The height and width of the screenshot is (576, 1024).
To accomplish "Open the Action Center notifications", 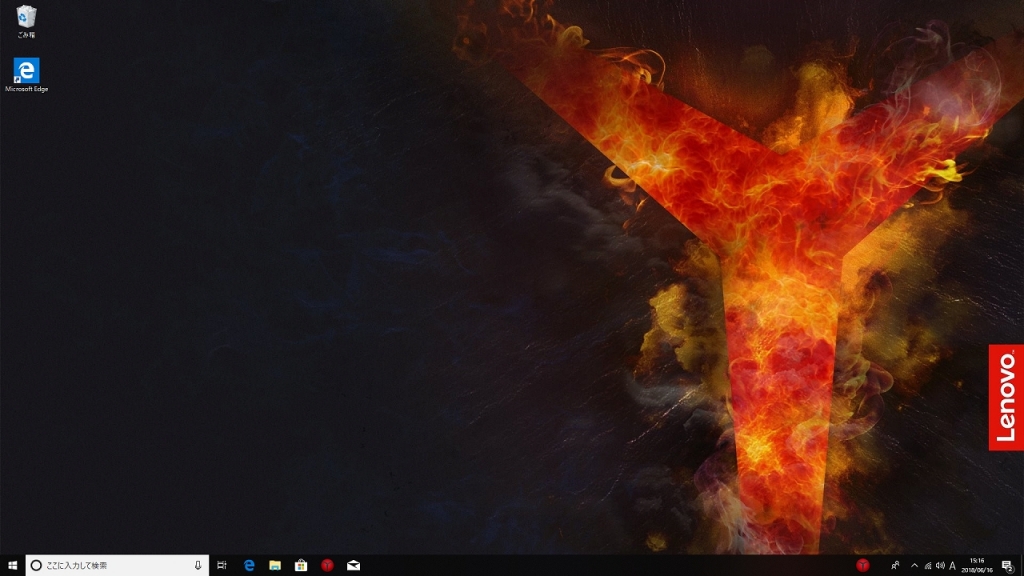I will click(1008, 566).
